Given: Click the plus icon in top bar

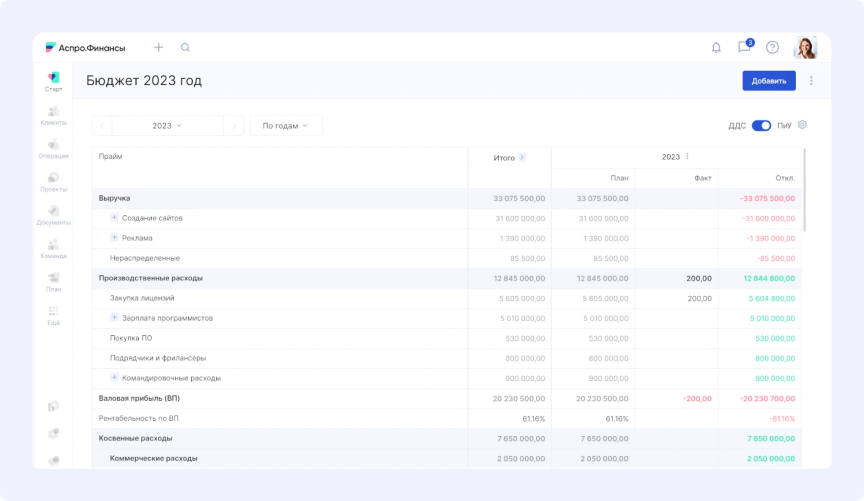Looking at the screenshot, I should pyautogui.click(x=158, y=47).
